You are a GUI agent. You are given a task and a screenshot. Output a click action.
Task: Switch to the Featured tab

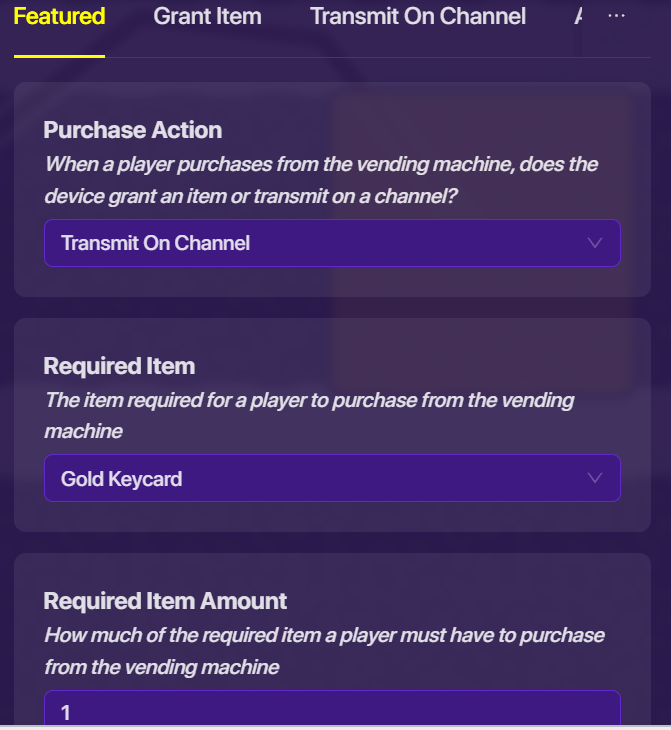pos(59,17)
